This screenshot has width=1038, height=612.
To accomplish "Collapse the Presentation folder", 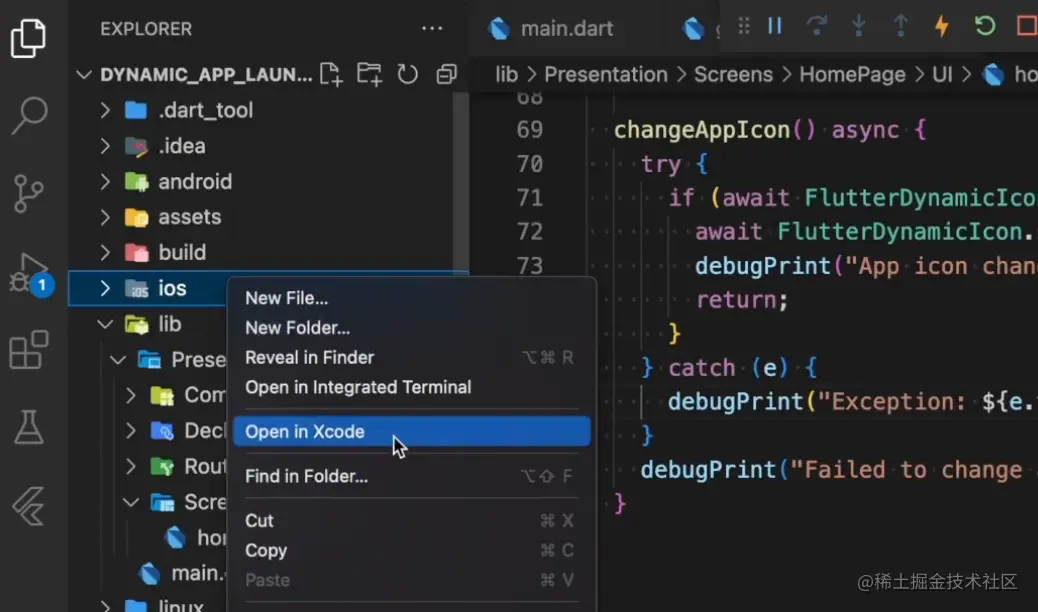I will tap(118, 360).
